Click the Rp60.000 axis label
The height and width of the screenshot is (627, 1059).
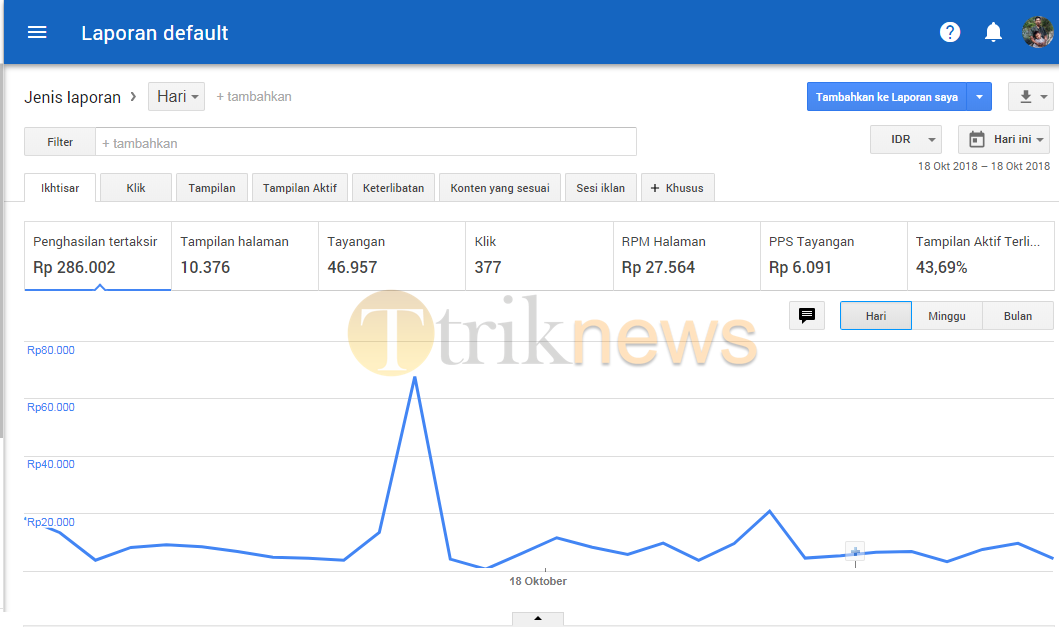(x=51, y=407)
